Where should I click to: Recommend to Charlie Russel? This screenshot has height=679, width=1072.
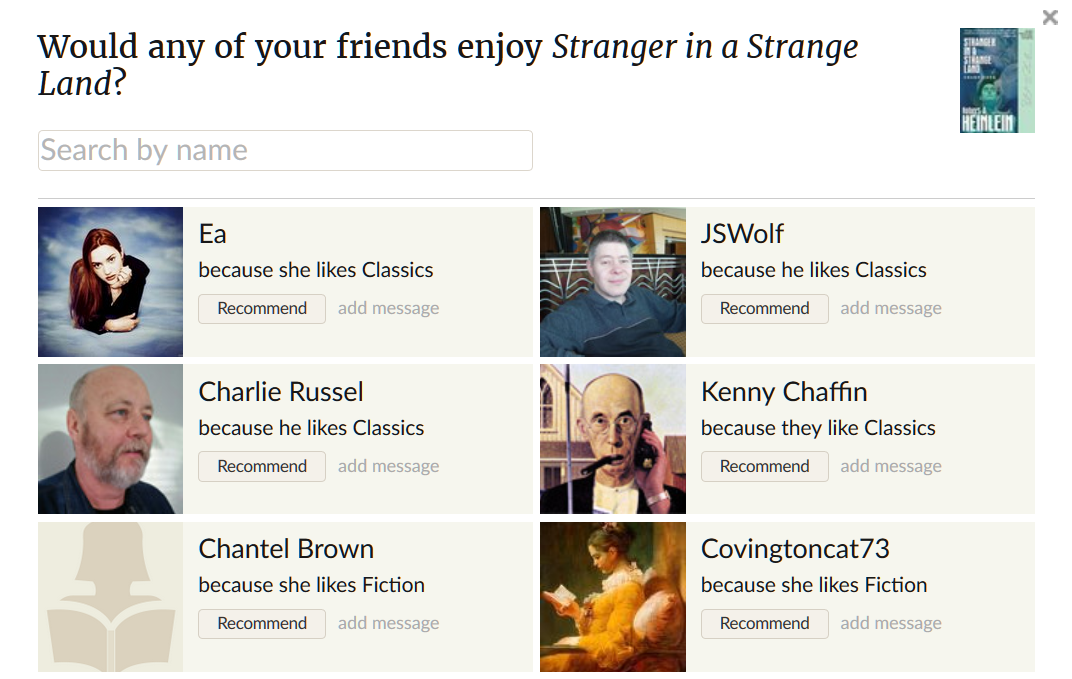coord(262,466)
